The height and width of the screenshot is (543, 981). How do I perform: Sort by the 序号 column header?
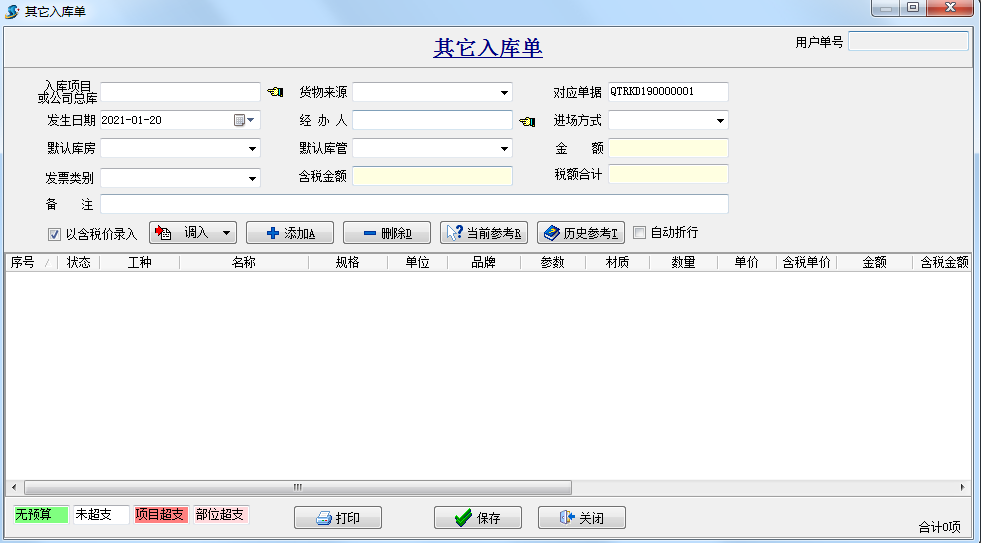[x=31, y=263]
